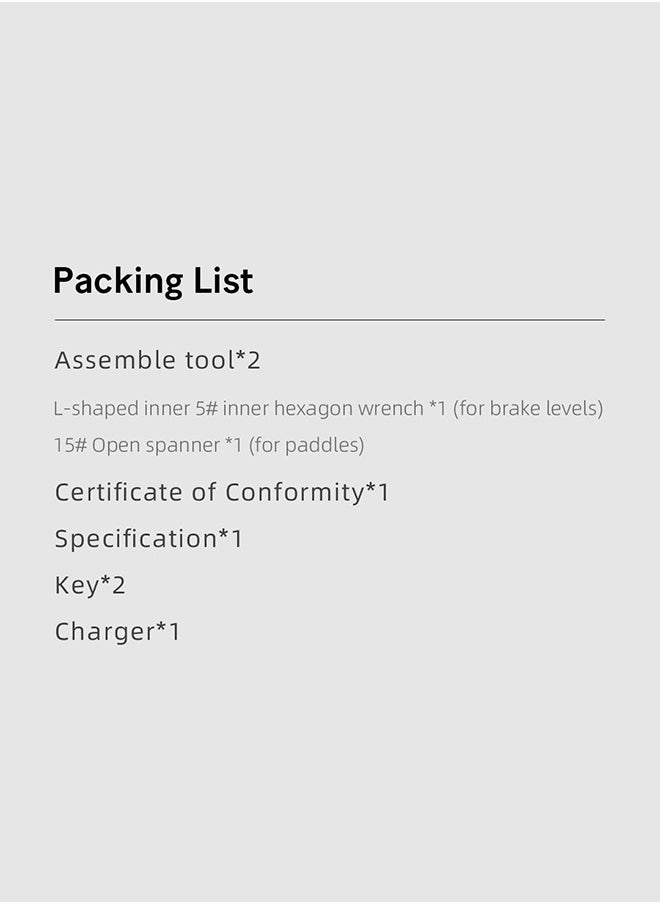The width and height of the screenshot is (660, 904).
Task: Select the Charger*1 item
Action: 118,631
